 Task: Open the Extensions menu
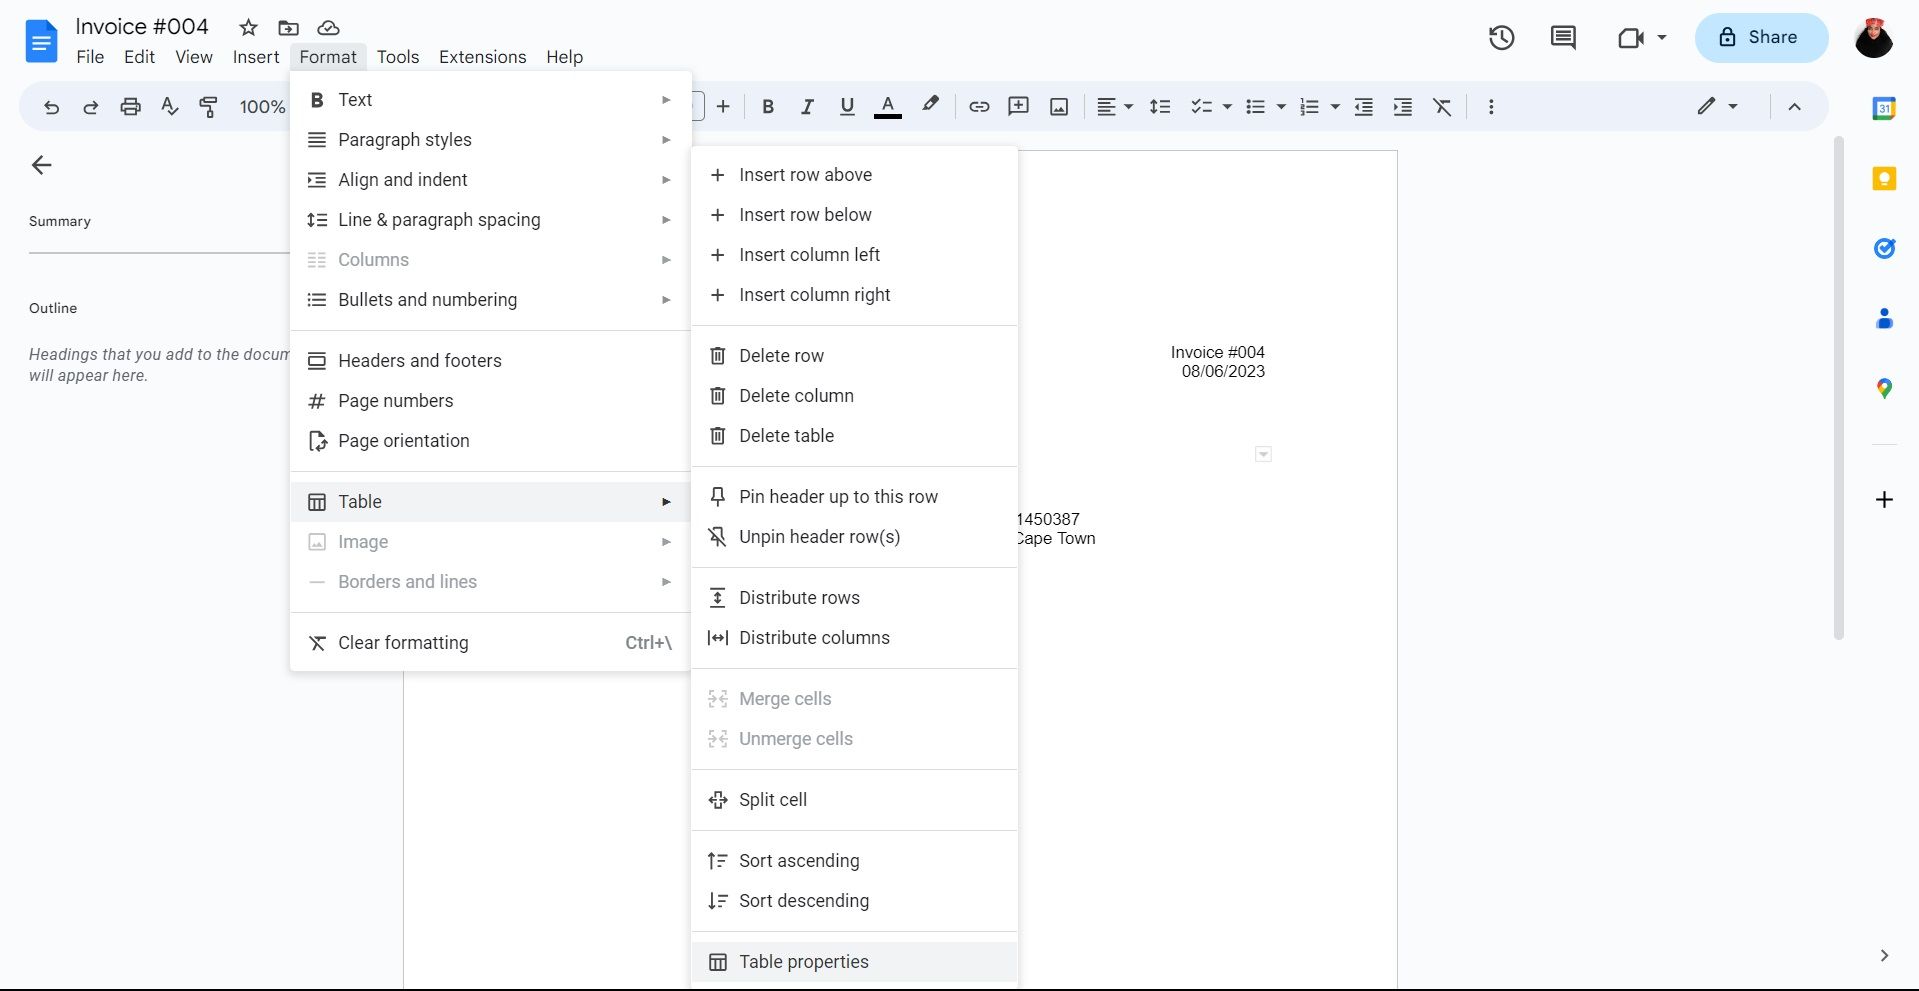click(x=482, y=57)
